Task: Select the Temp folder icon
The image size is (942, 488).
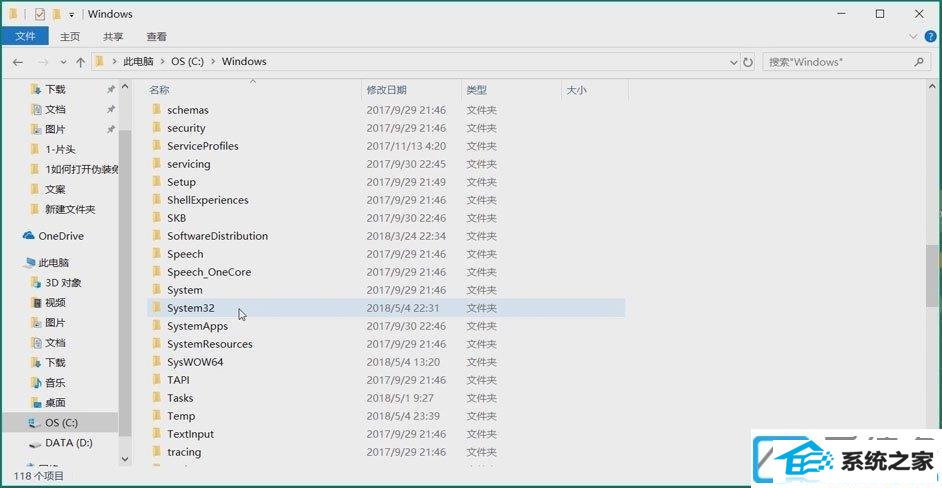Action: pos(156,416)
